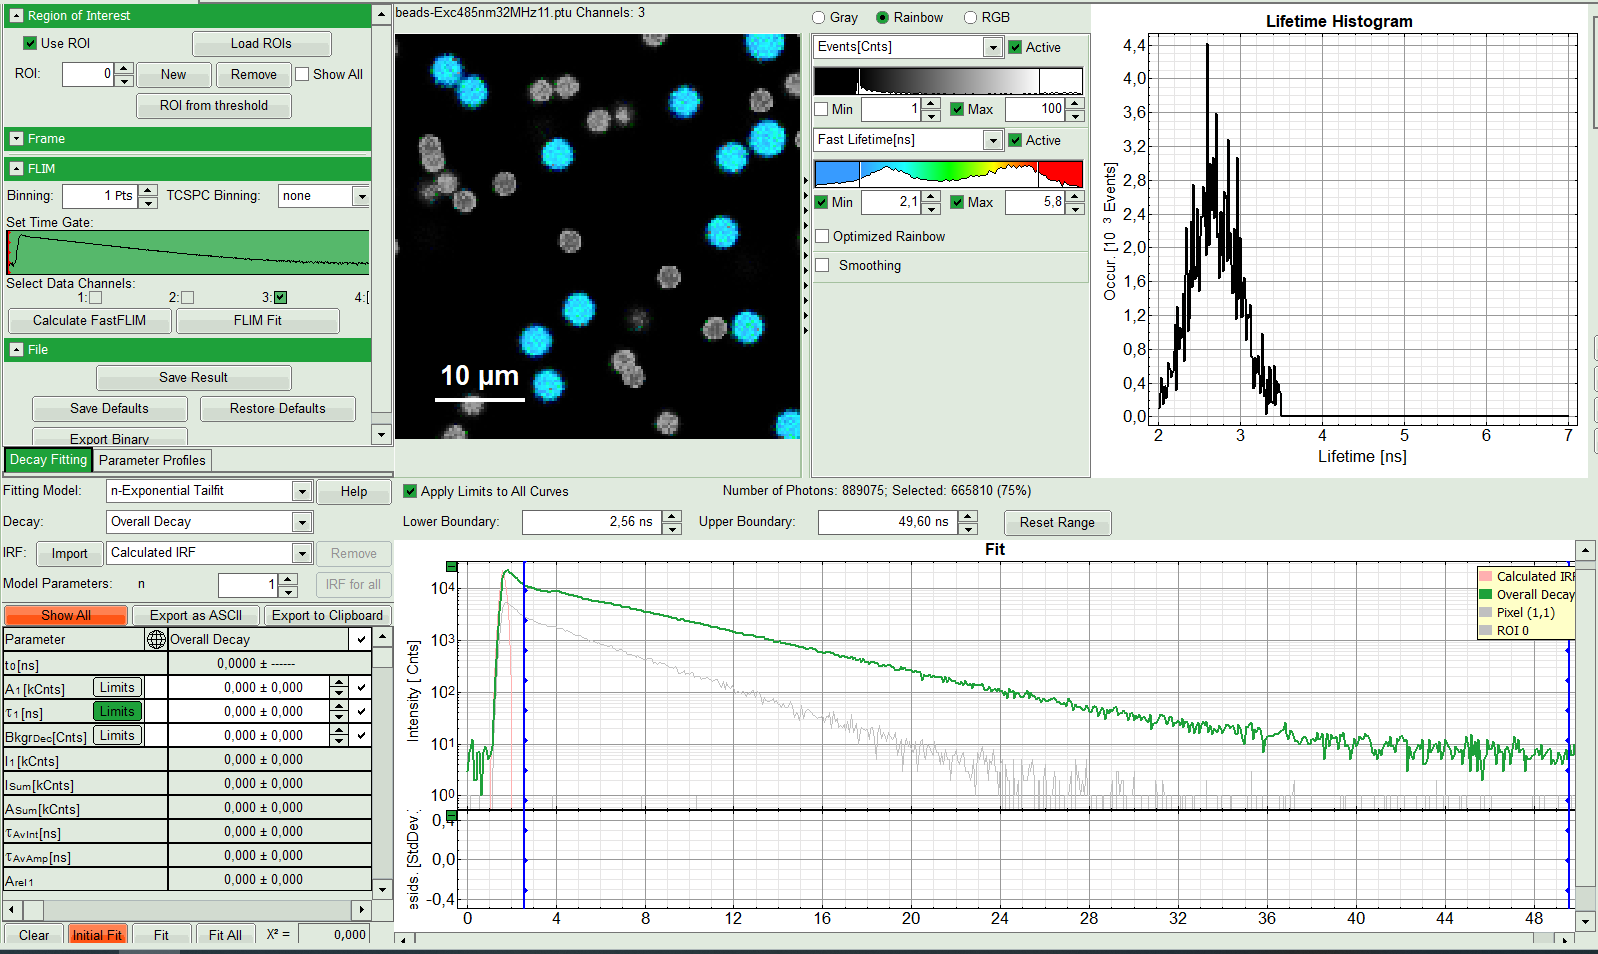Expand the Fast Lifetime[ns] combo box
This screenshot has width=1598, height=954.
[x=992, y=140]
